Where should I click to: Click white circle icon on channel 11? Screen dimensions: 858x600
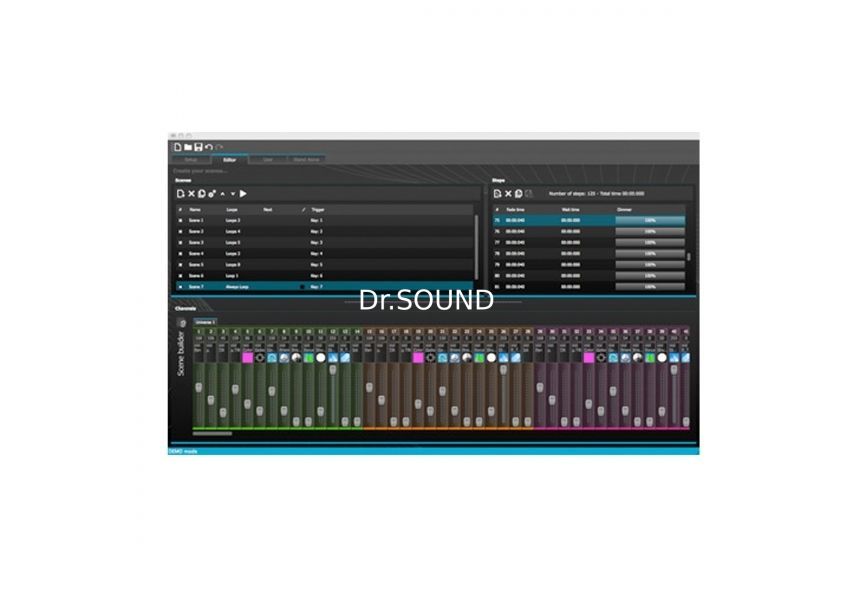321,358
